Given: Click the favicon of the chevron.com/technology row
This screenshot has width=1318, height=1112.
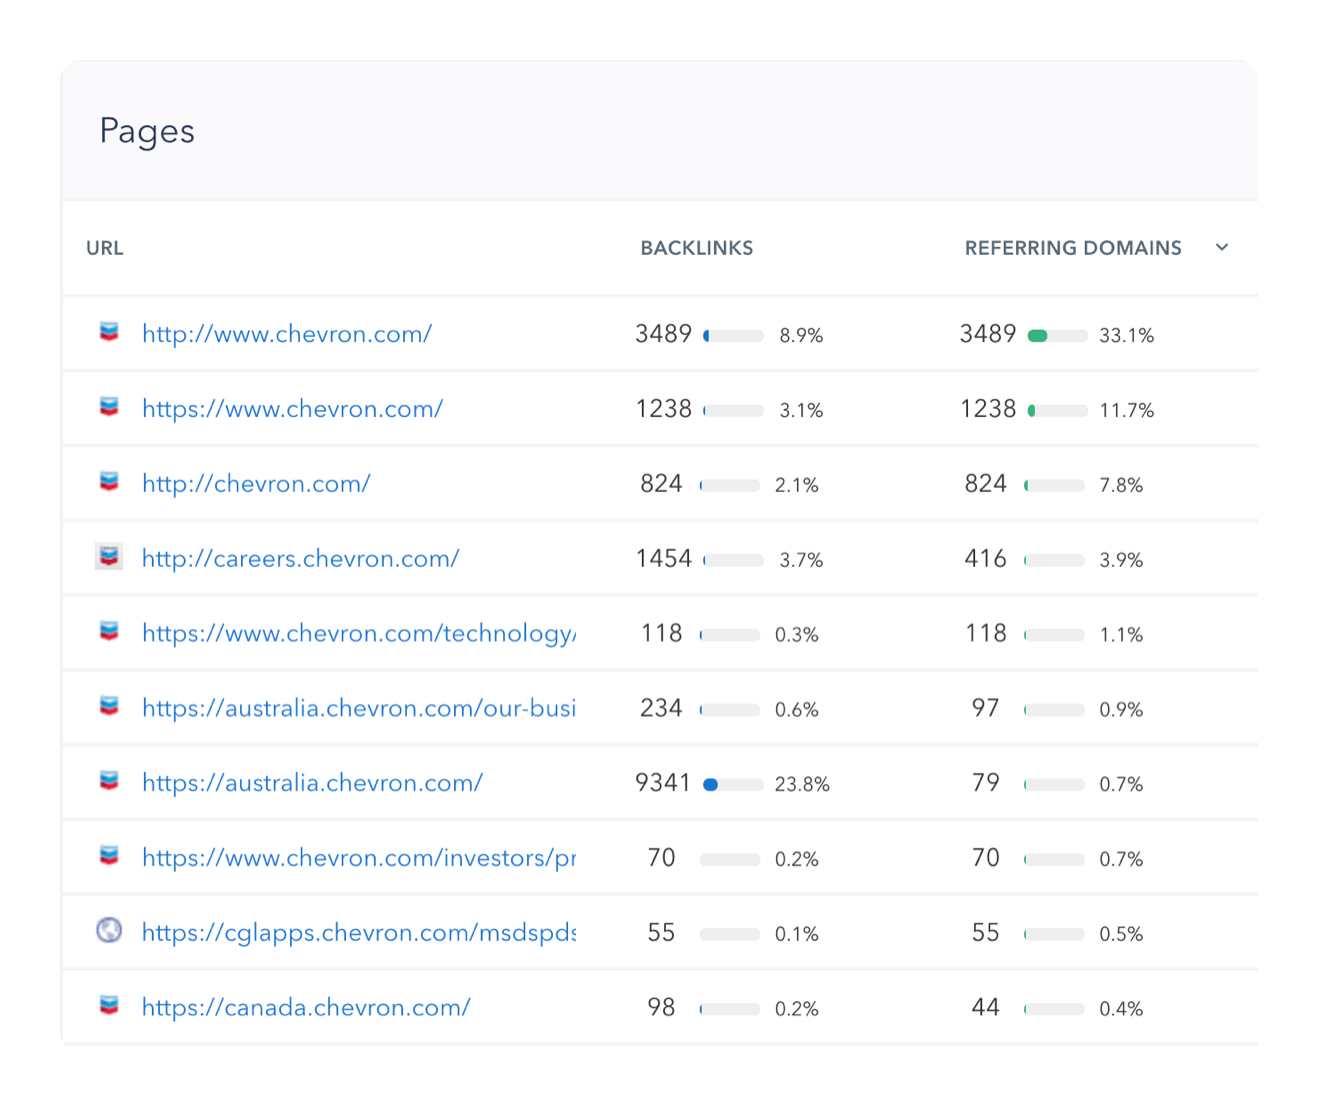Looking at the screenshot, I should 109,631.
